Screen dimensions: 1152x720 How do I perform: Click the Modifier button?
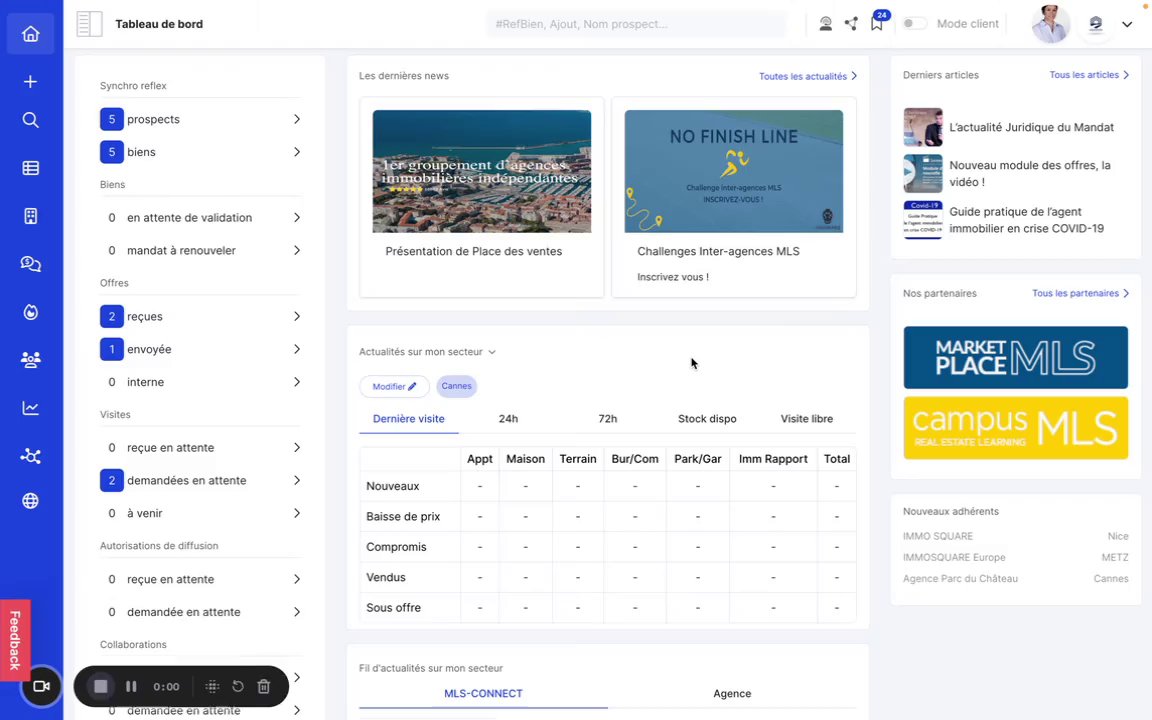click(394, 386)
